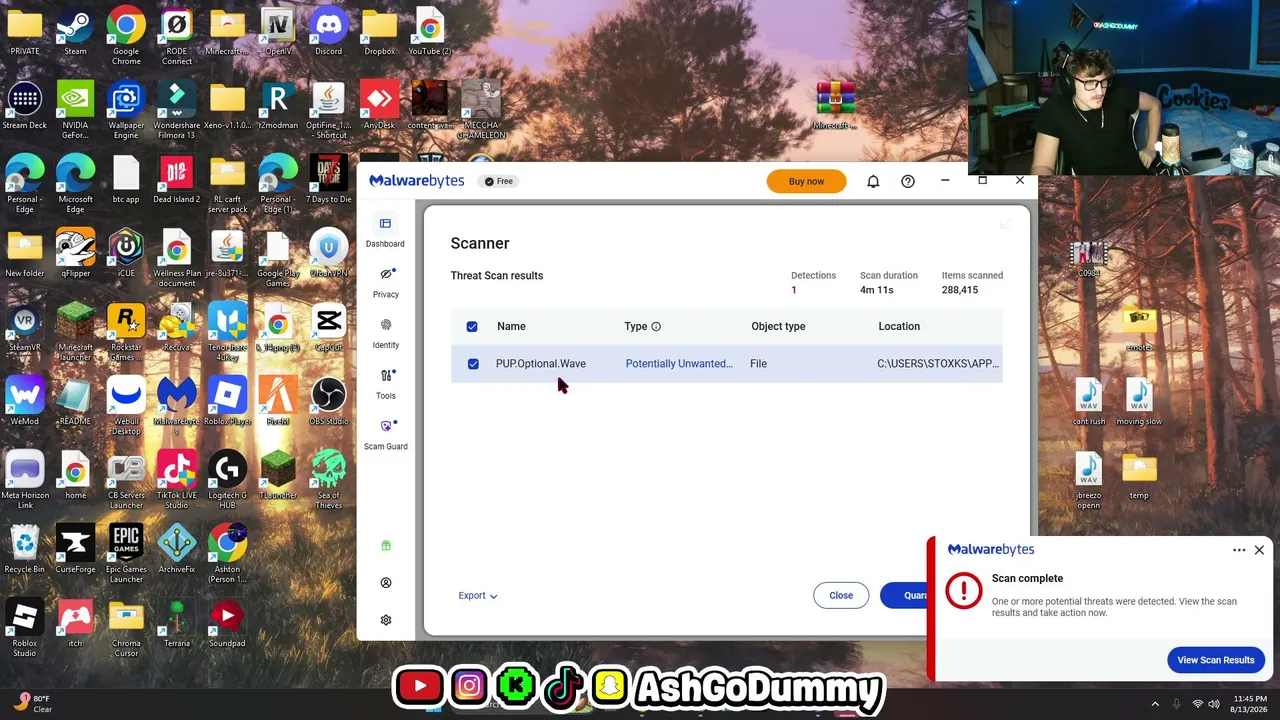
Task: Select the Discord desktop icon
Action: tap(328, 33)
